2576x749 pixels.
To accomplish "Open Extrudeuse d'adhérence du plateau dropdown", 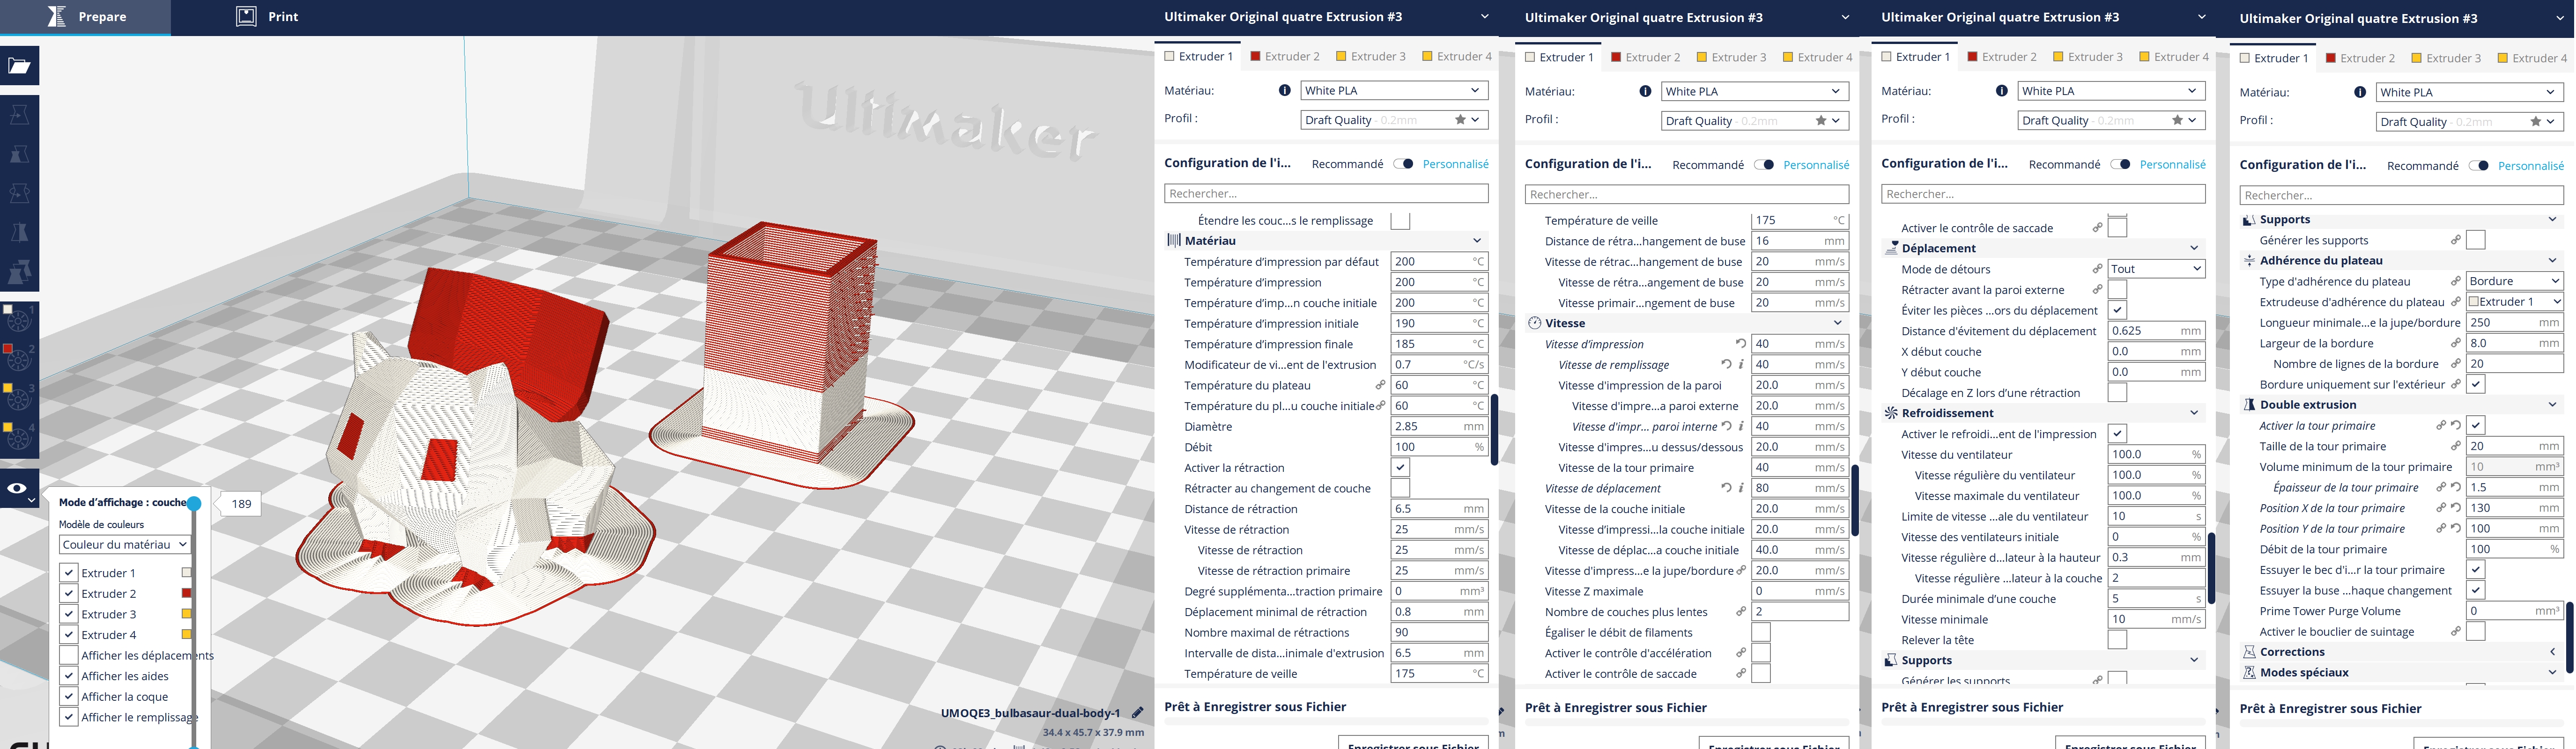I will [x=2514, y=302].
